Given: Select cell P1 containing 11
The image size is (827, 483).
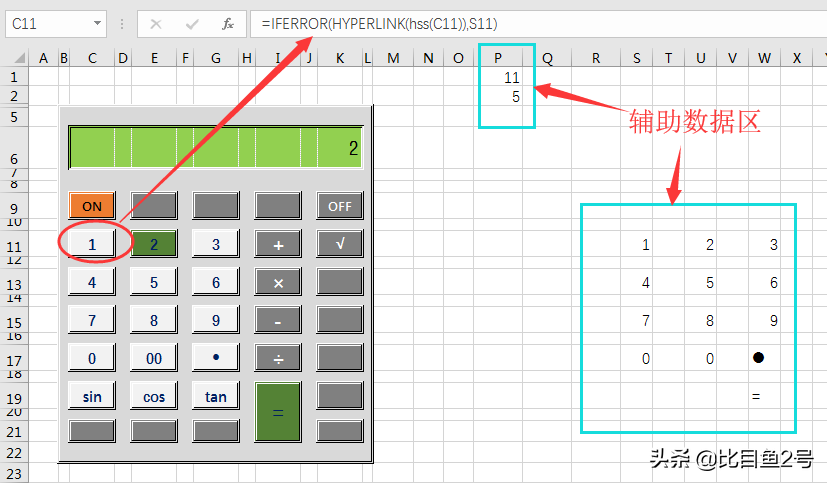Looking at the screenshot, I should point(498,78).
